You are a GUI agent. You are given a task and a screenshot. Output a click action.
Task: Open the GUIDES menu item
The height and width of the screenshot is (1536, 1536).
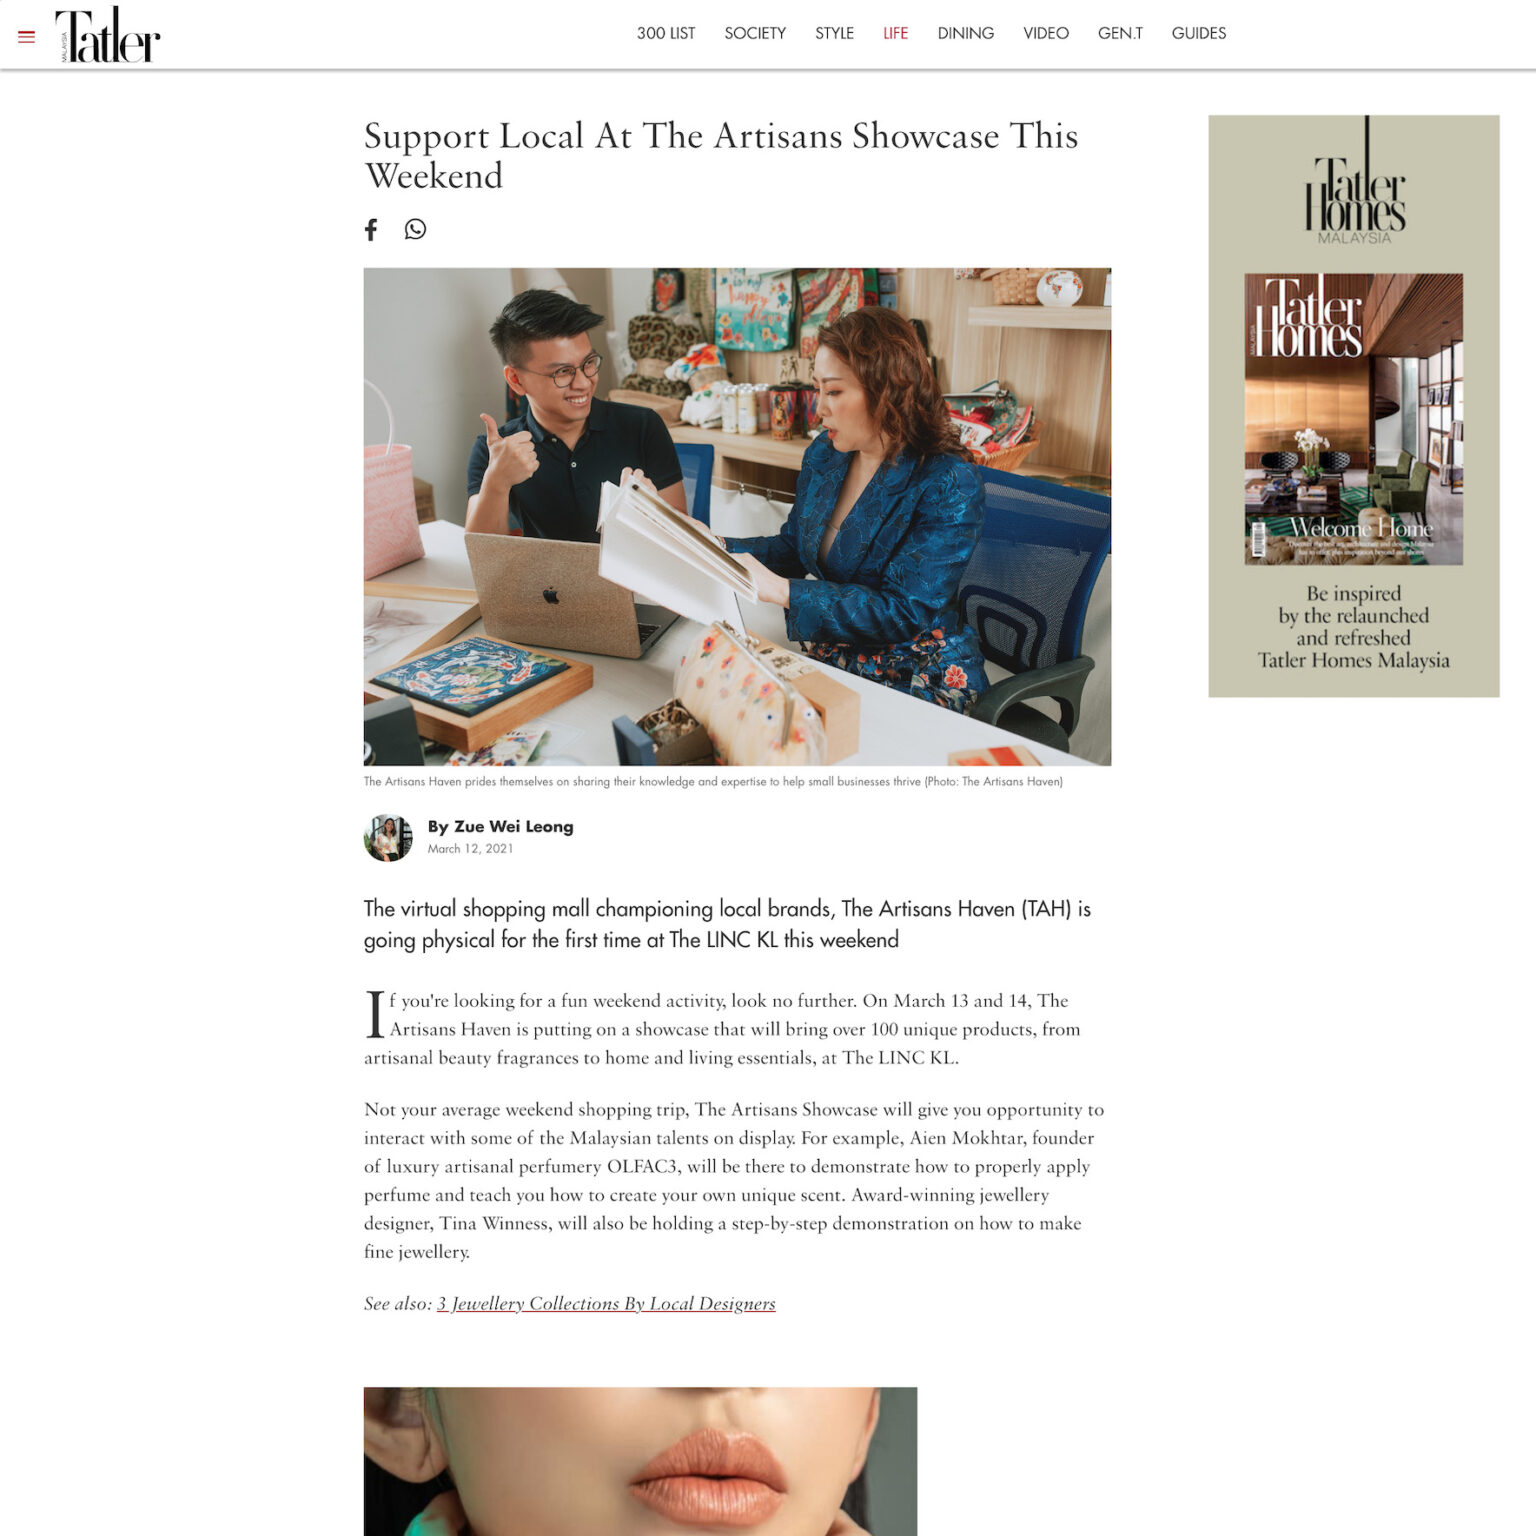(1199, 33)
